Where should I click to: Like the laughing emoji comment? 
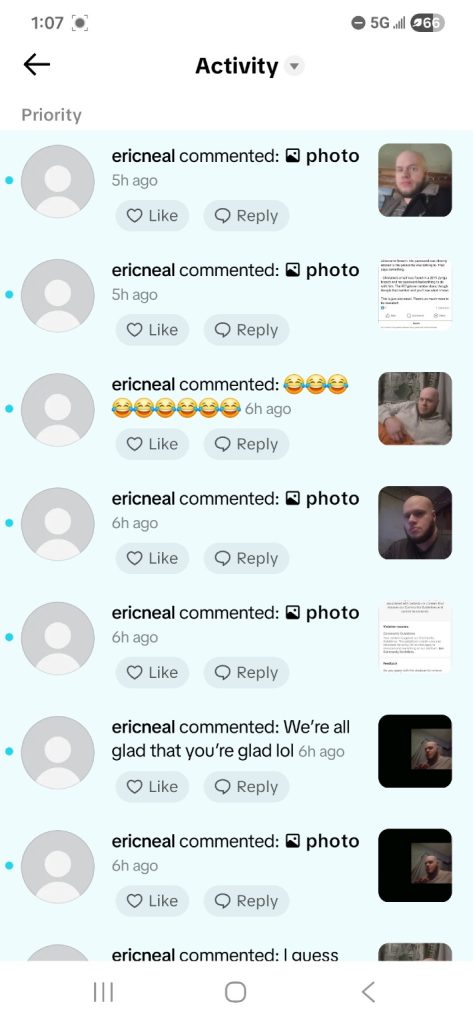tap(152, 444)
